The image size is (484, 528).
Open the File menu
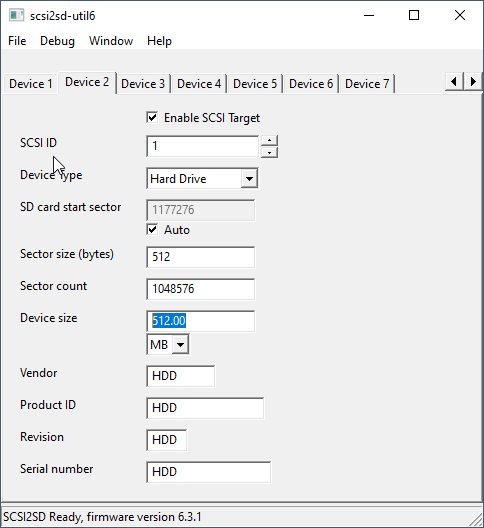pos(17,41)
